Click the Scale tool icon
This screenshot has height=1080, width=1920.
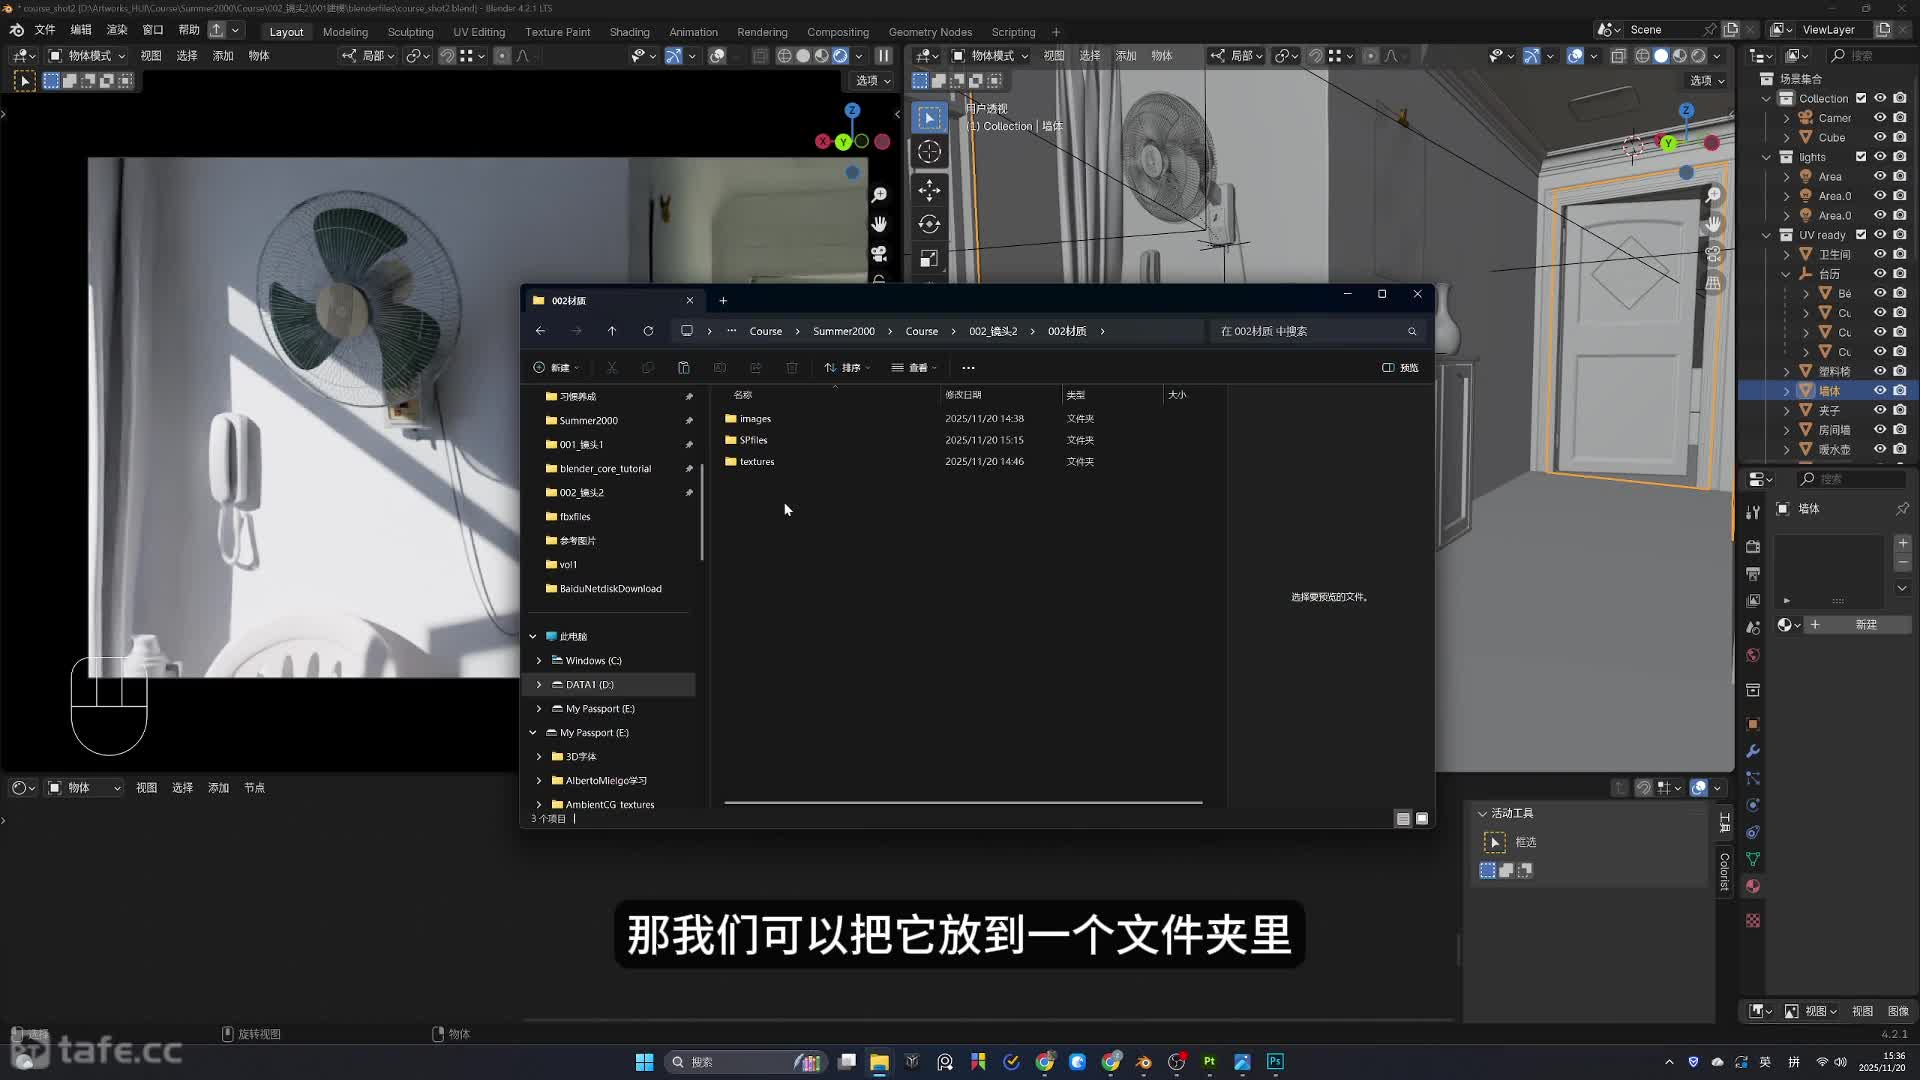point(929,259)
